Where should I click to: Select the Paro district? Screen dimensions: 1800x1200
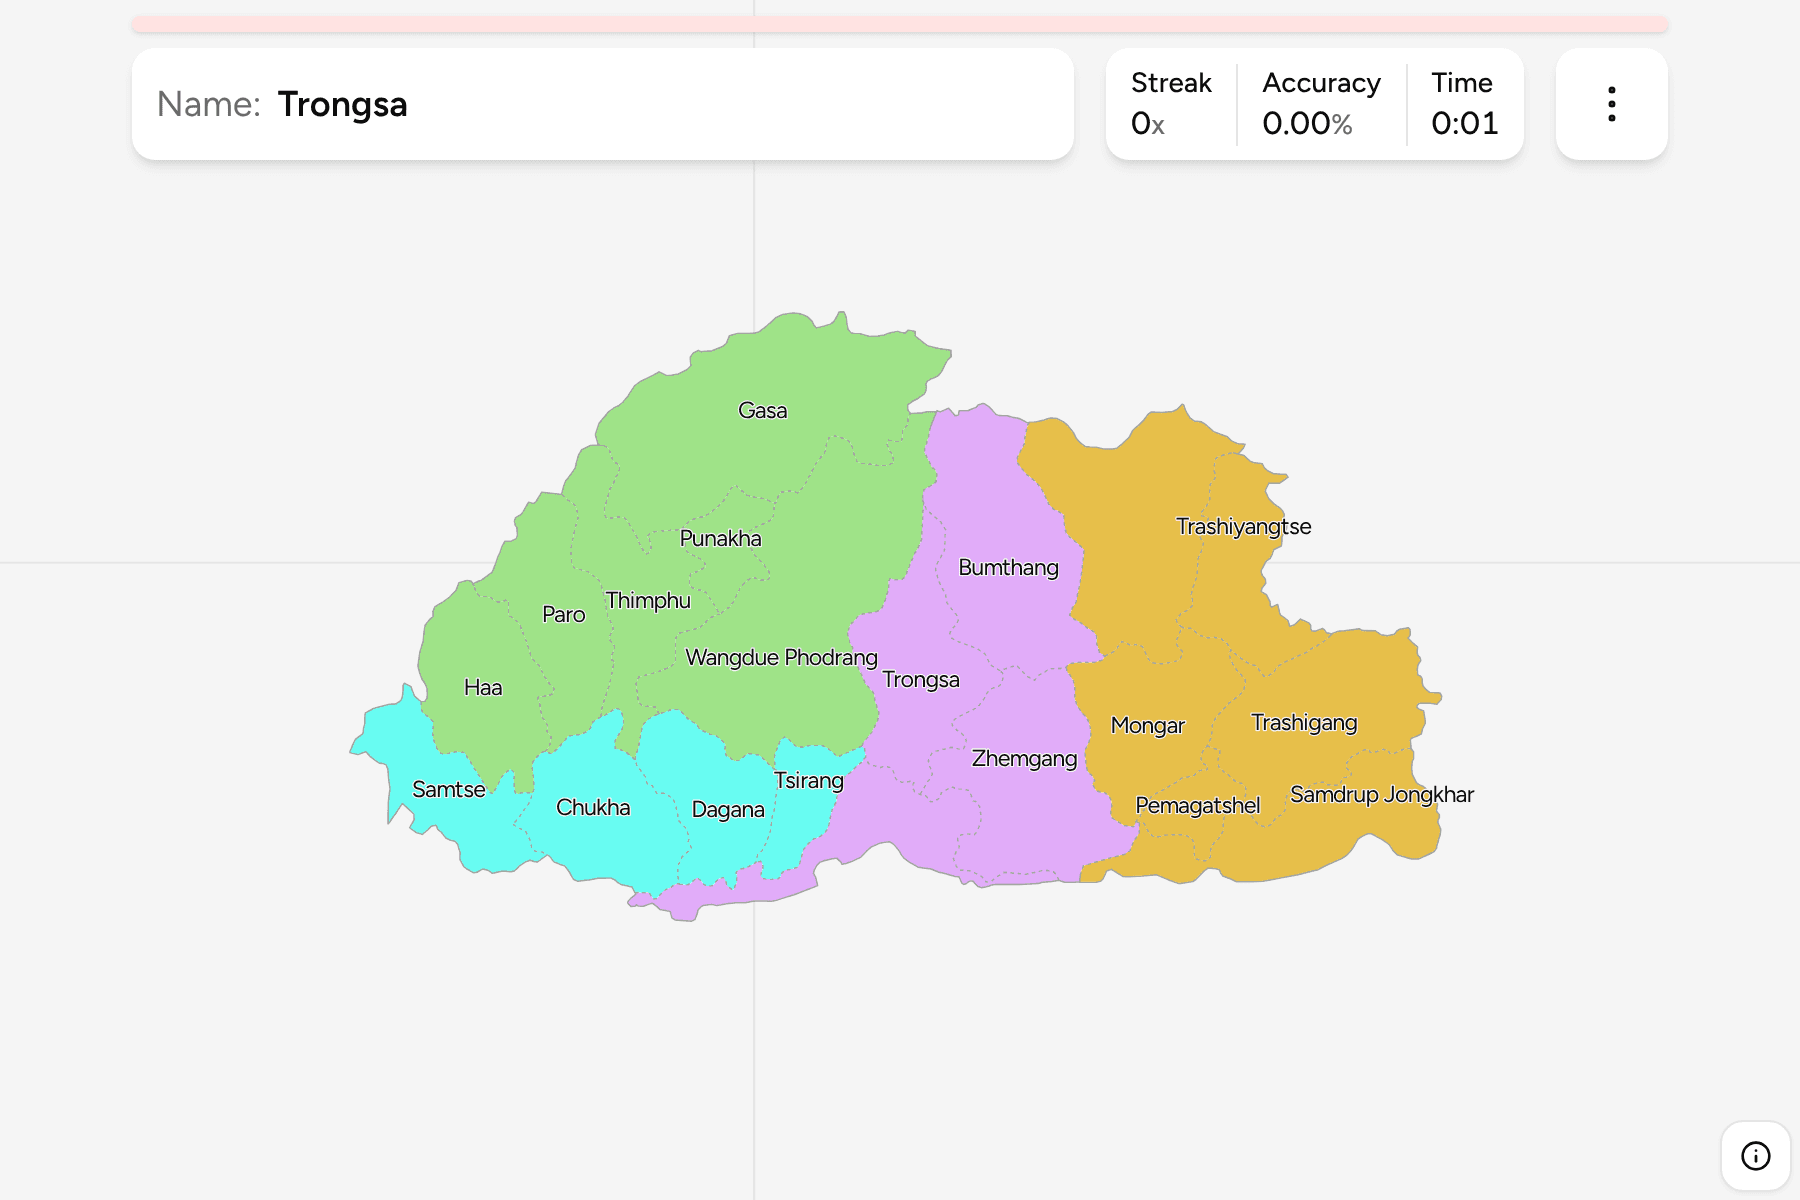(563, 615)
